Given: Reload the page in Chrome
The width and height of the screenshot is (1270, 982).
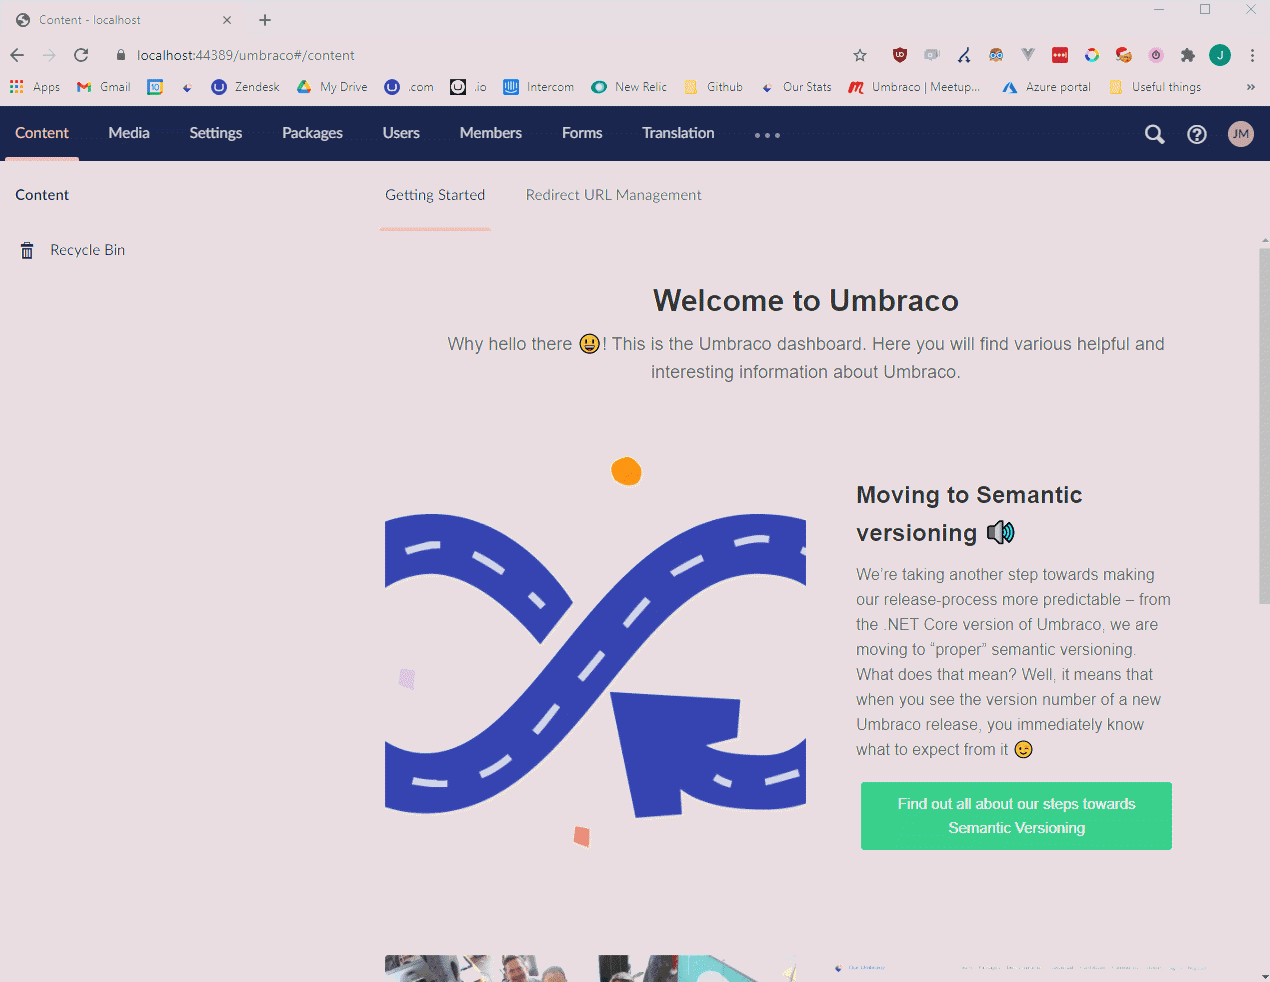Looking at the screenshot, I should [81, 55].
